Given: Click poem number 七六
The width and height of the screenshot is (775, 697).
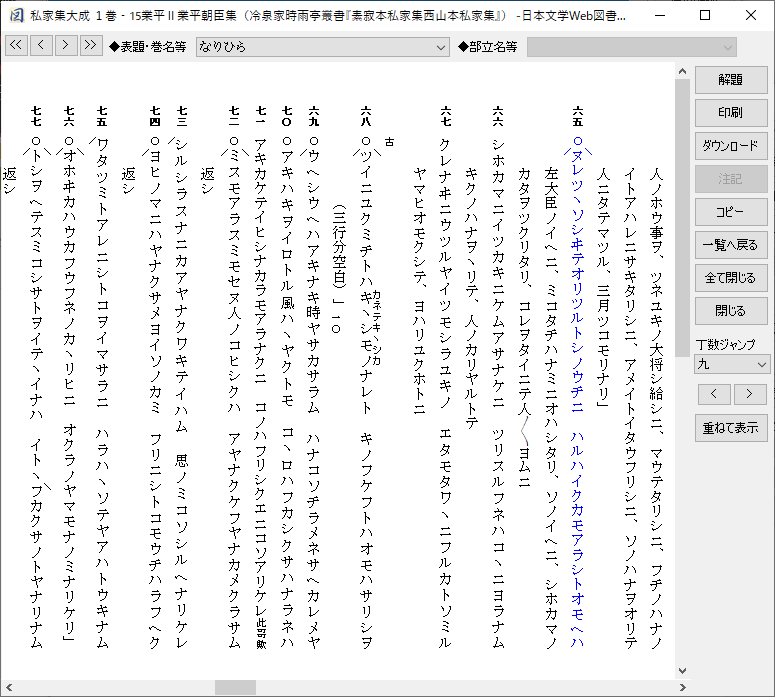Looking at the screenshot, I should click(69, 116).
